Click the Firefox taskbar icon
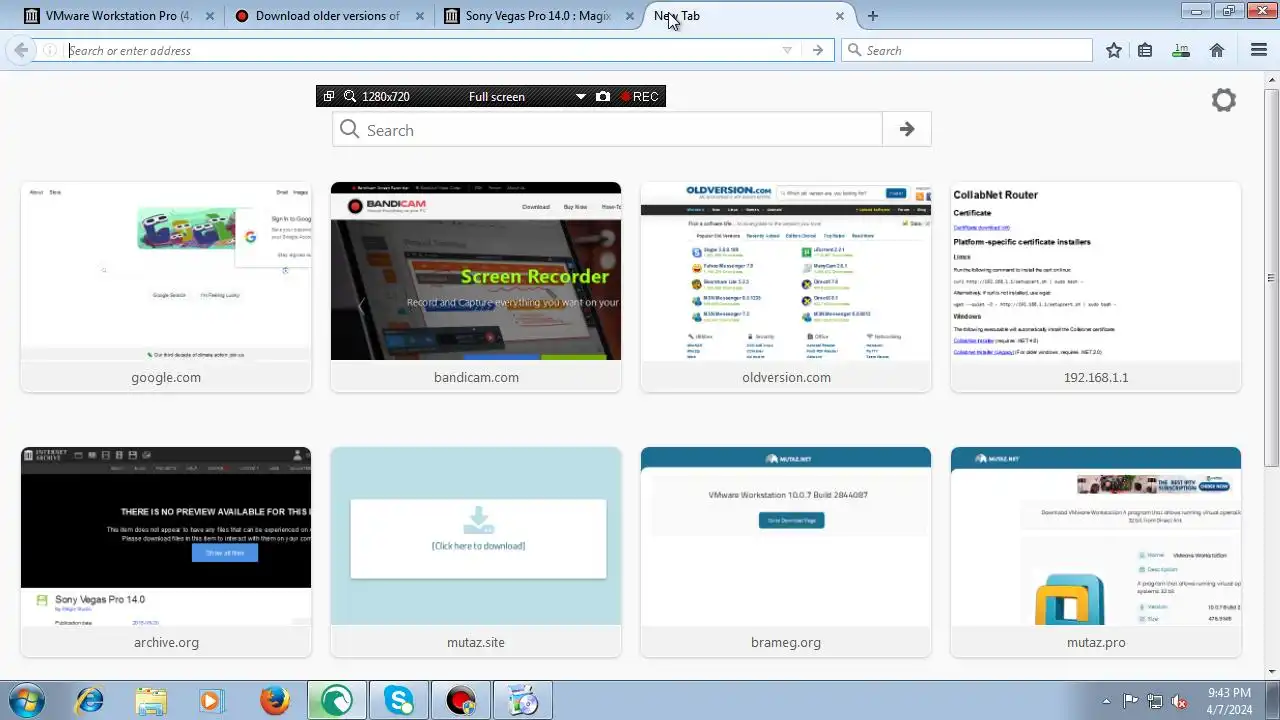The width and height of the screenshot is (1280, 720). pyautogui.click(x=275, y=700)
